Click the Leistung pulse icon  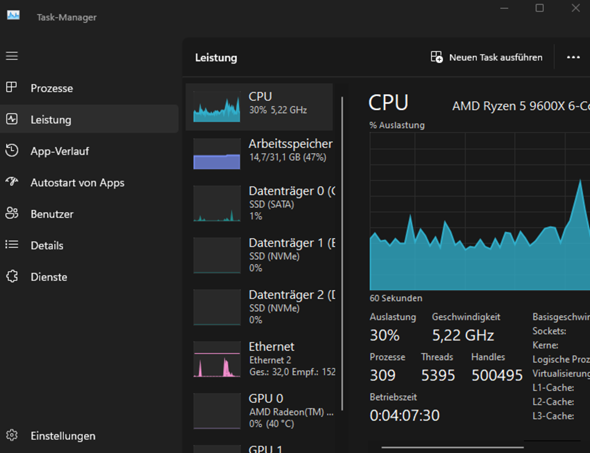pos(12,119)
